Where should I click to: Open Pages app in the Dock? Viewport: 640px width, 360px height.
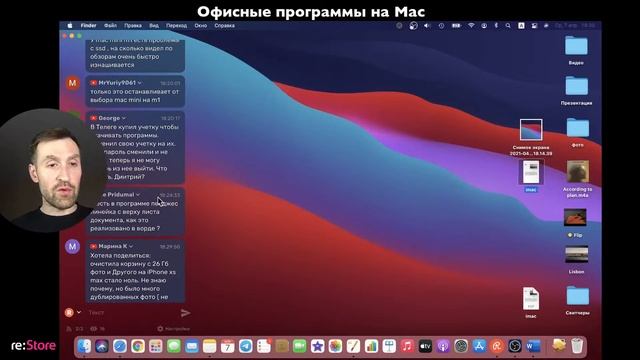click(x=353, y=347)
